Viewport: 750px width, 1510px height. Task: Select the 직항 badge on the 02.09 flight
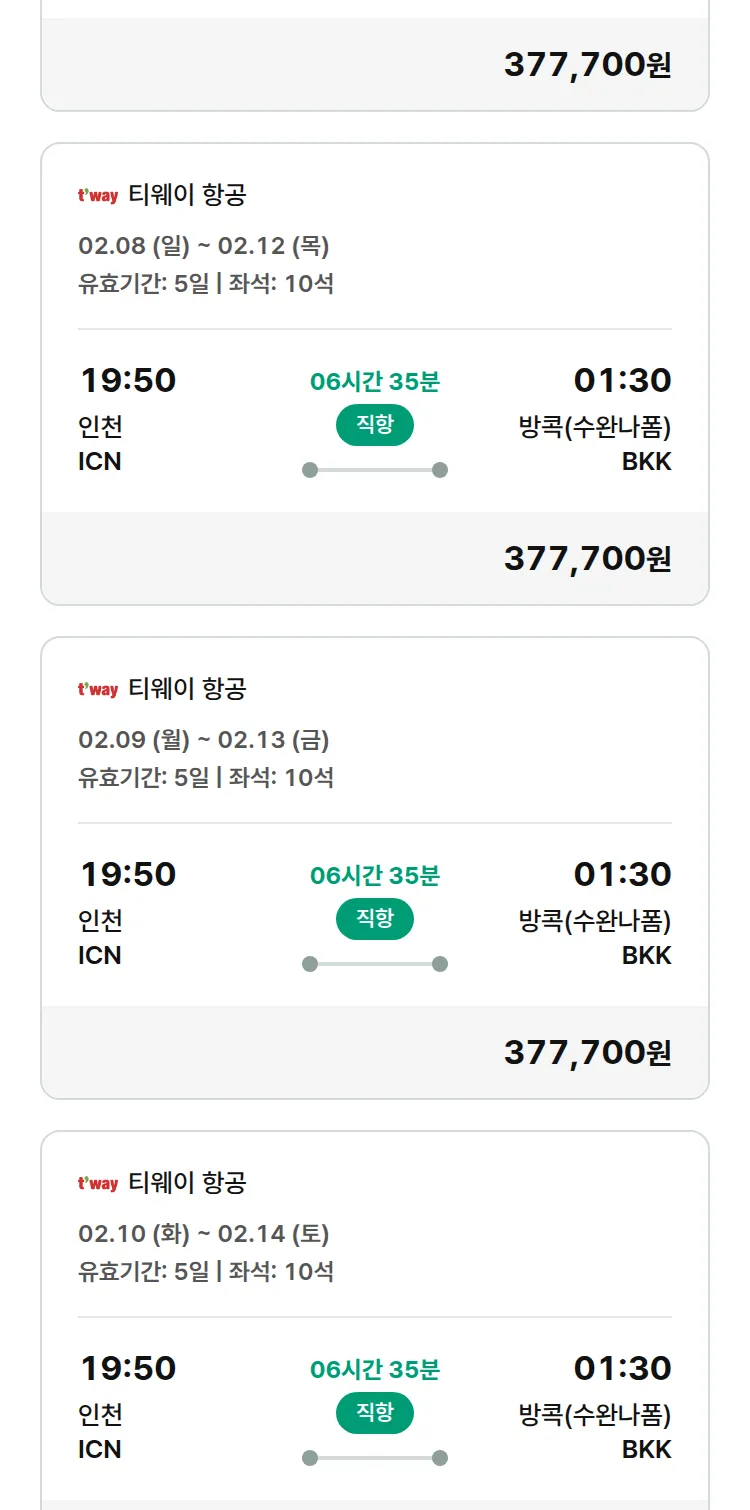pyautogui.click(x=375, y=920)
